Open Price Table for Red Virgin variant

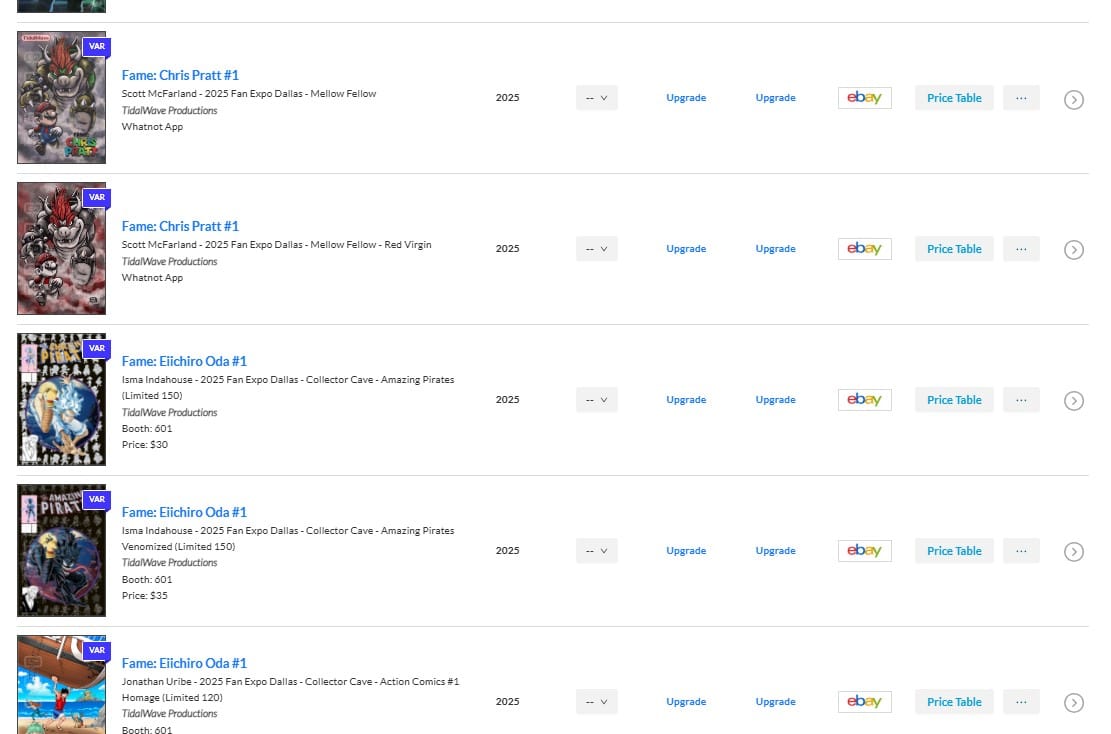(x=953, y=249)
